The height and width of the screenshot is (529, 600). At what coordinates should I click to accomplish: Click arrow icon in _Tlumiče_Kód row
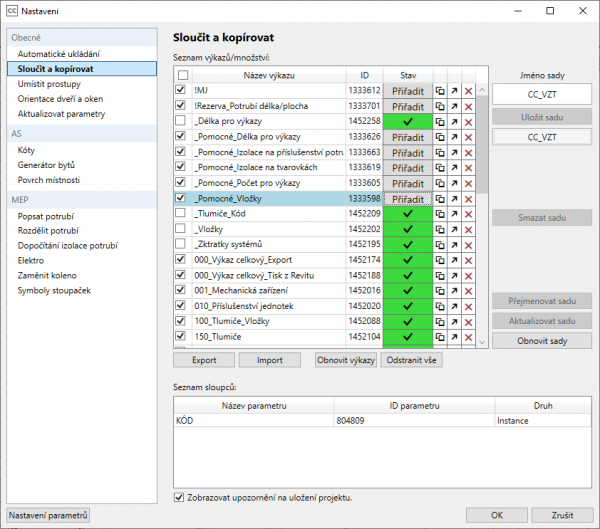[x=454, y=214]
